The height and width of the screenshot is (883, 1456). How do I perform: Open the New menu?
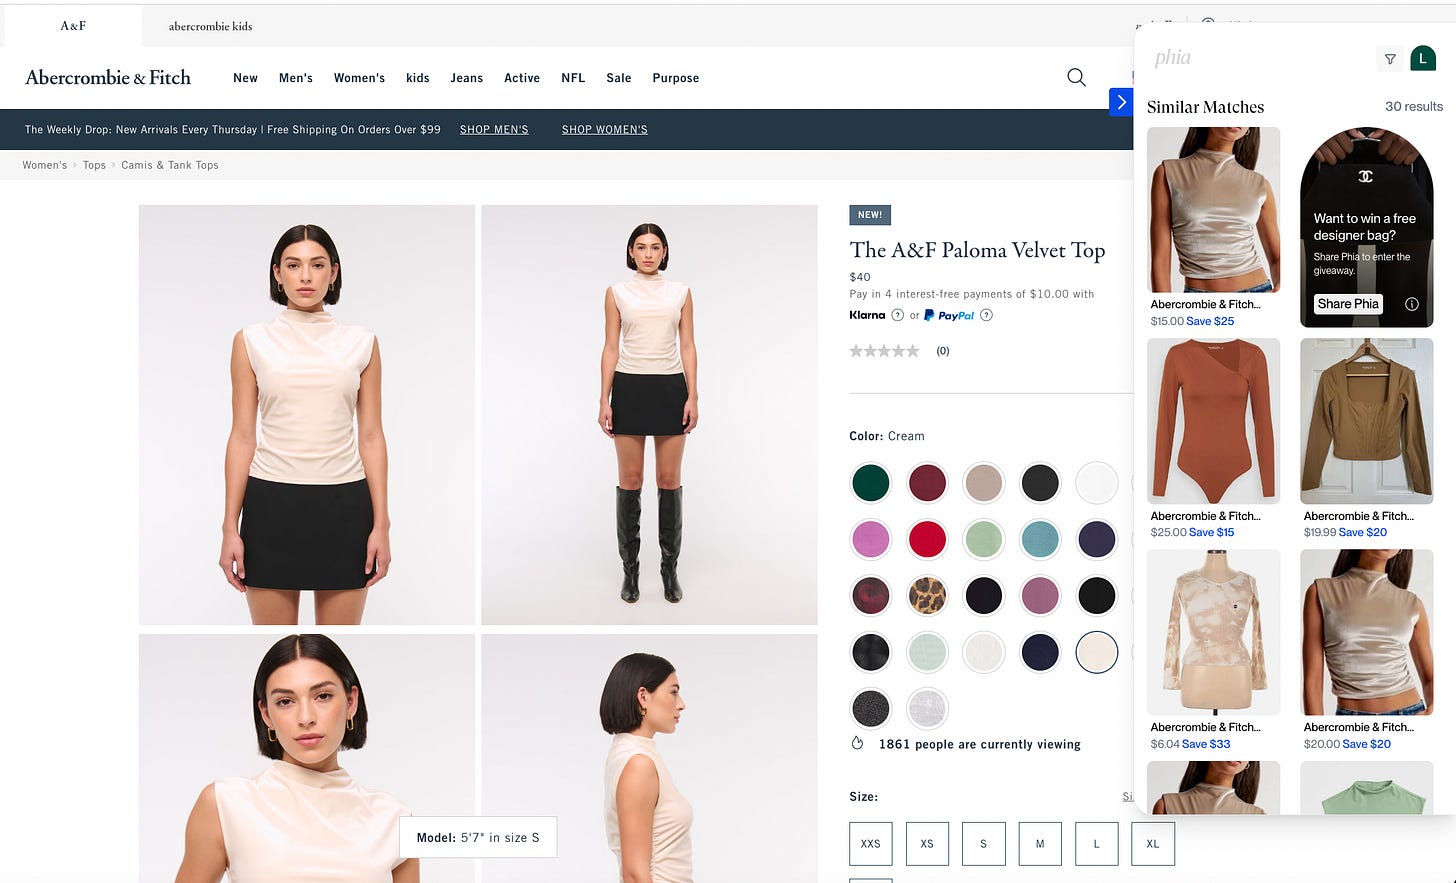click(245, 78)
